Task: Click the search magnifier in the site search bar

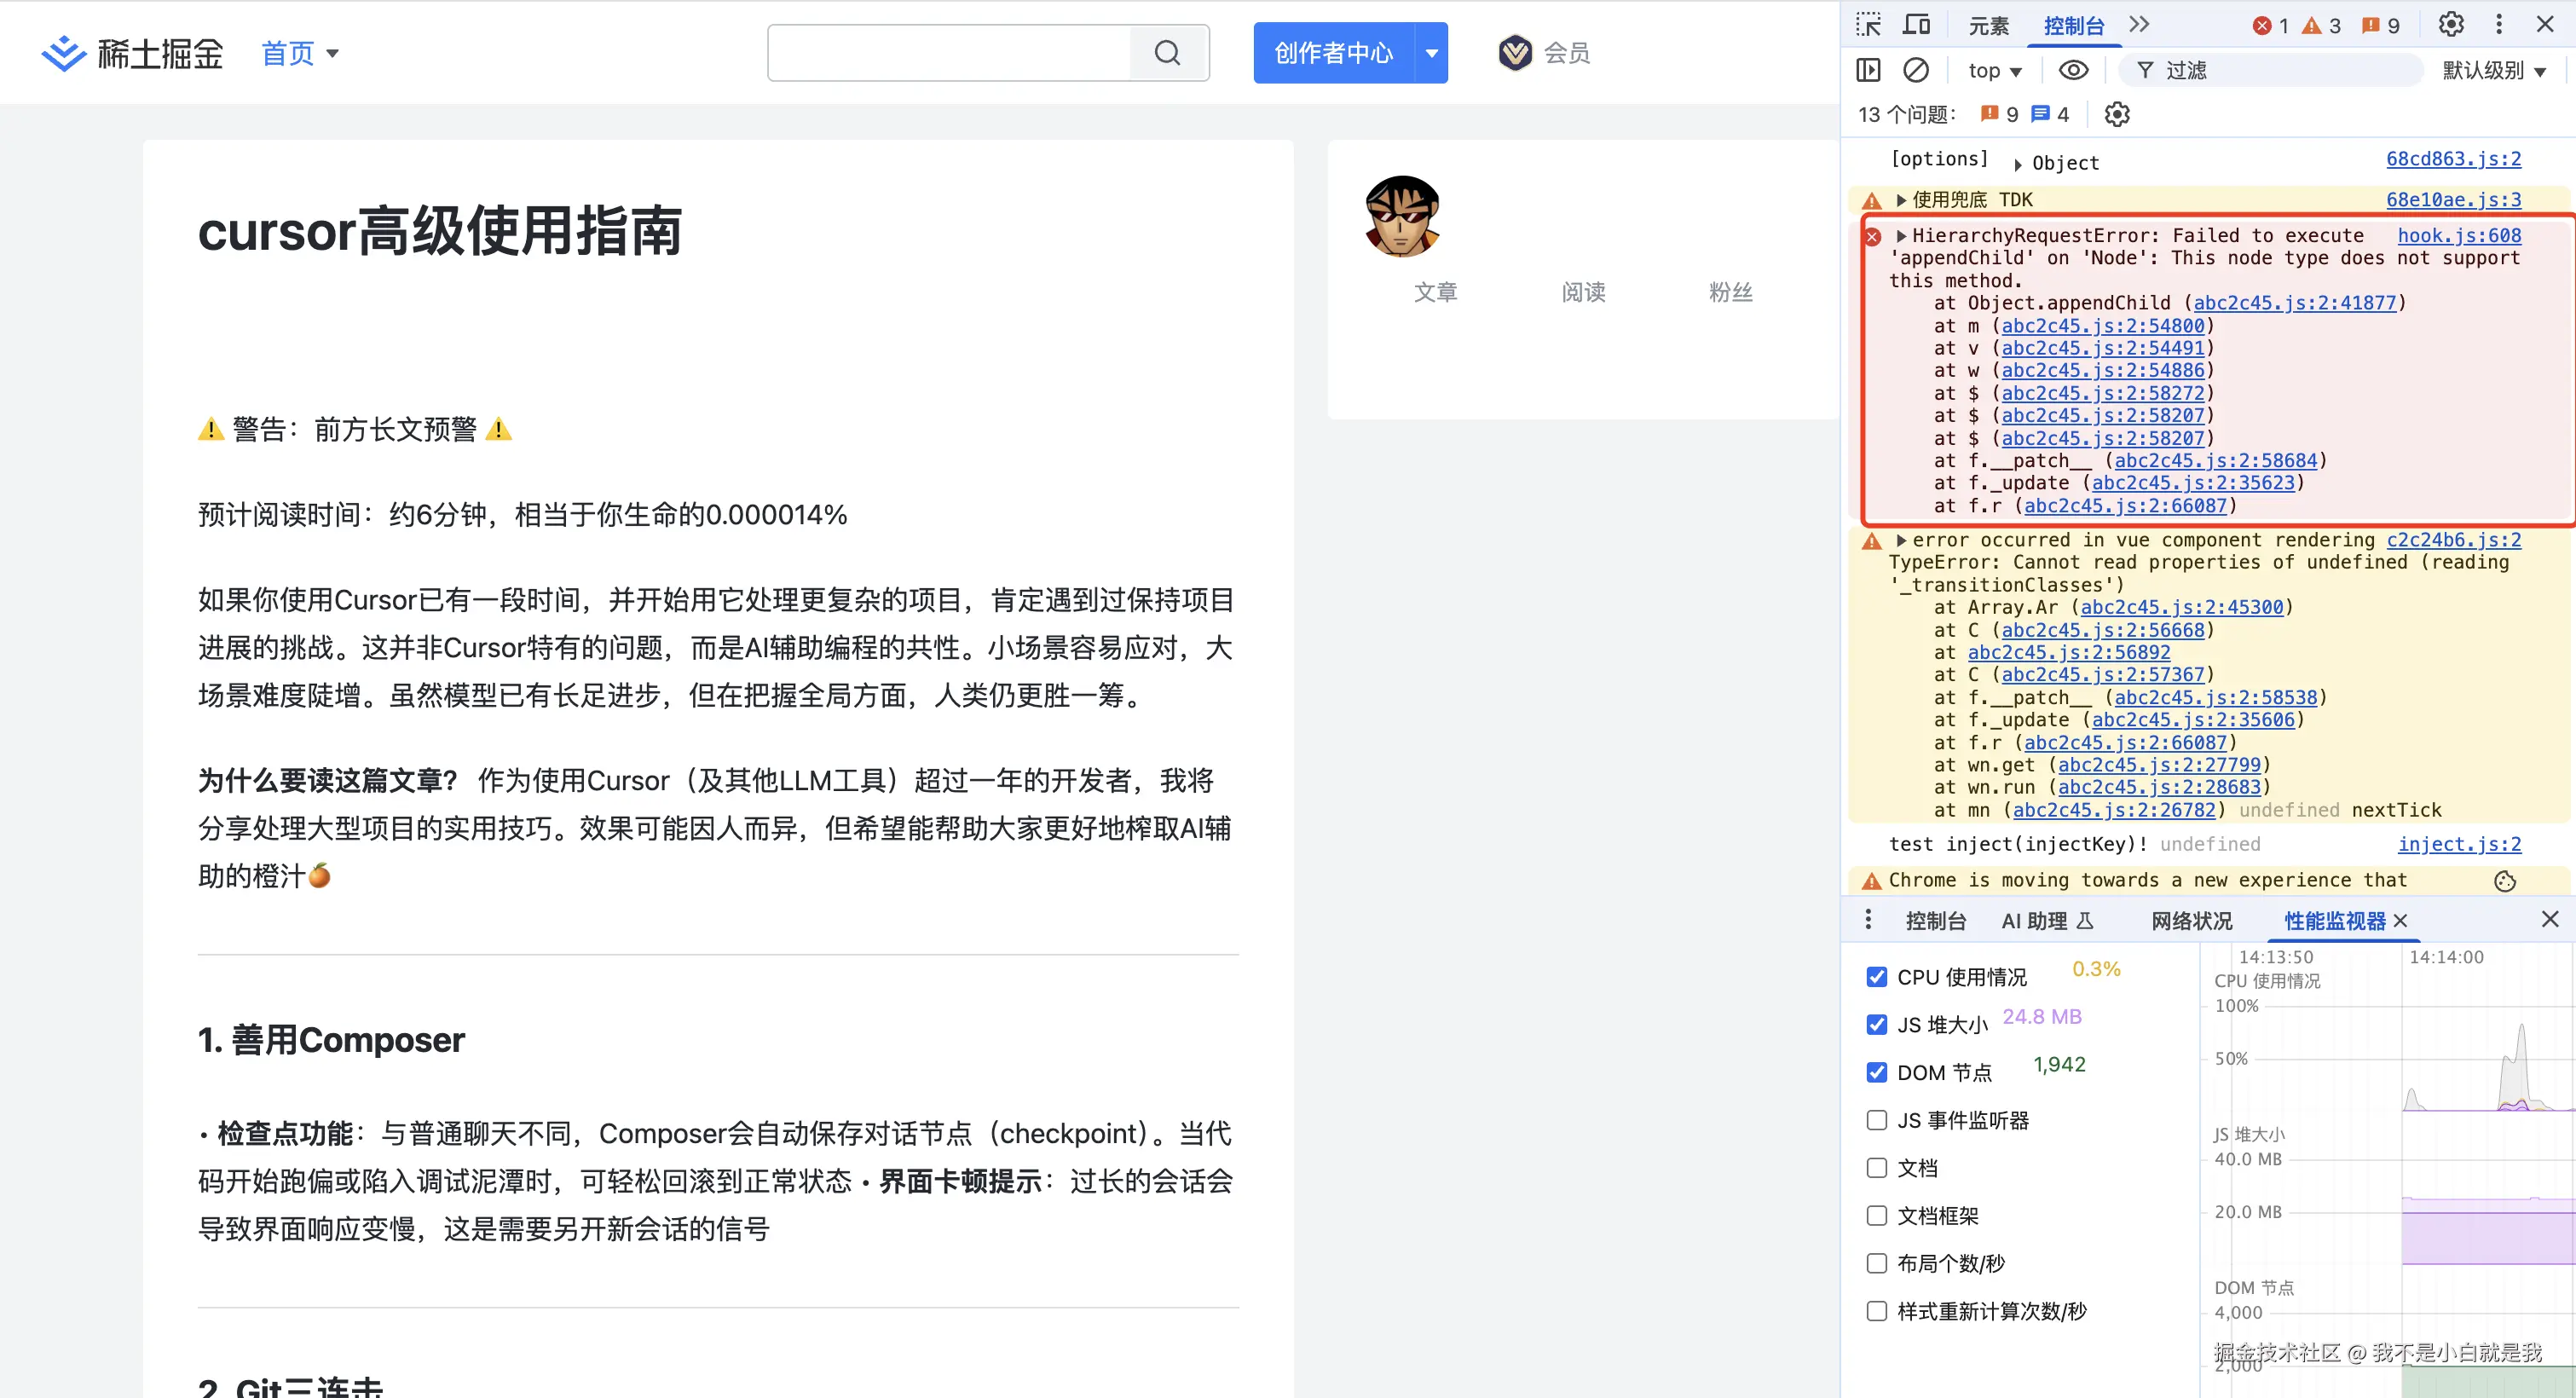Action: 1167,52
